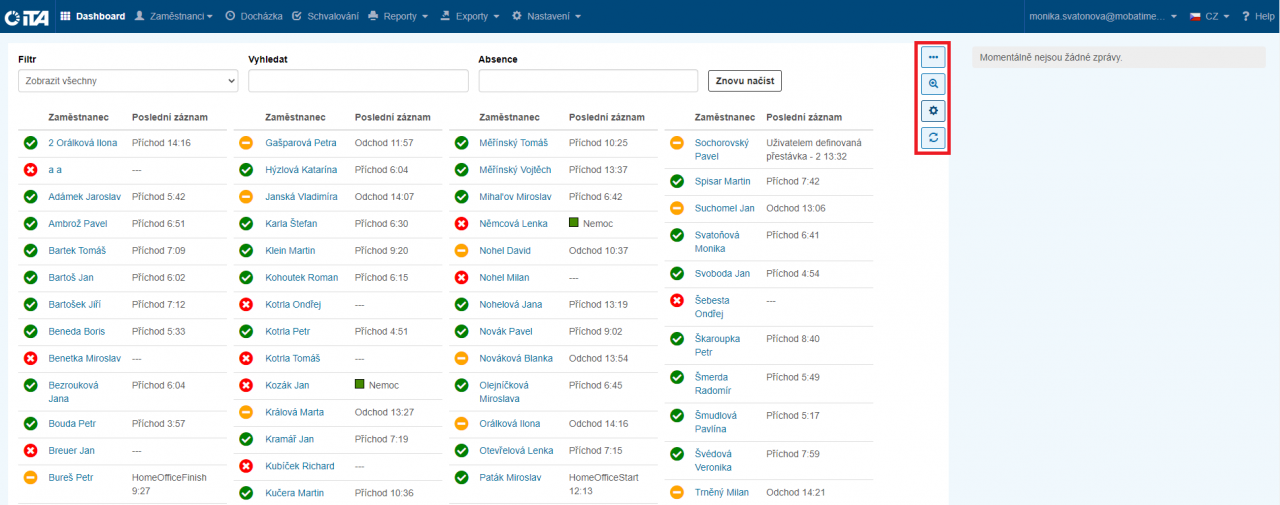Viewport: 1280px width, 505px height.
Task: Click the zoom-in magnifier icon
Action: (x=932, y=85)
